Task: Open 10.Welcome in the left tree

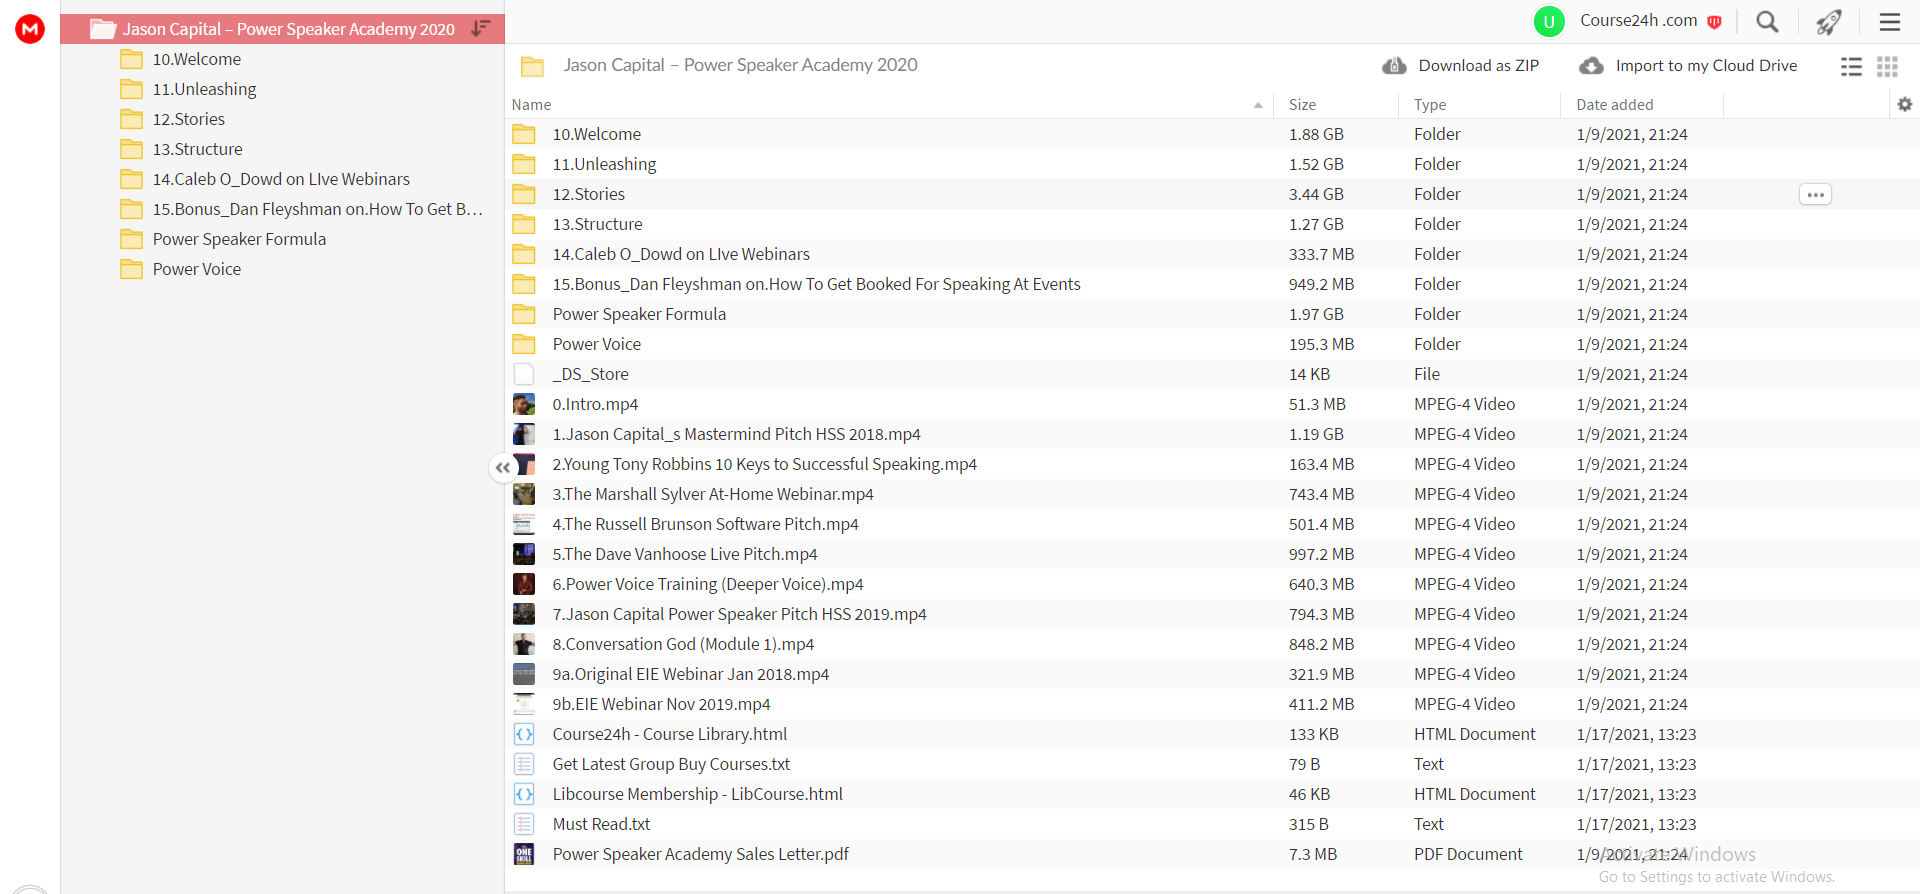Action: coord(197,59)
